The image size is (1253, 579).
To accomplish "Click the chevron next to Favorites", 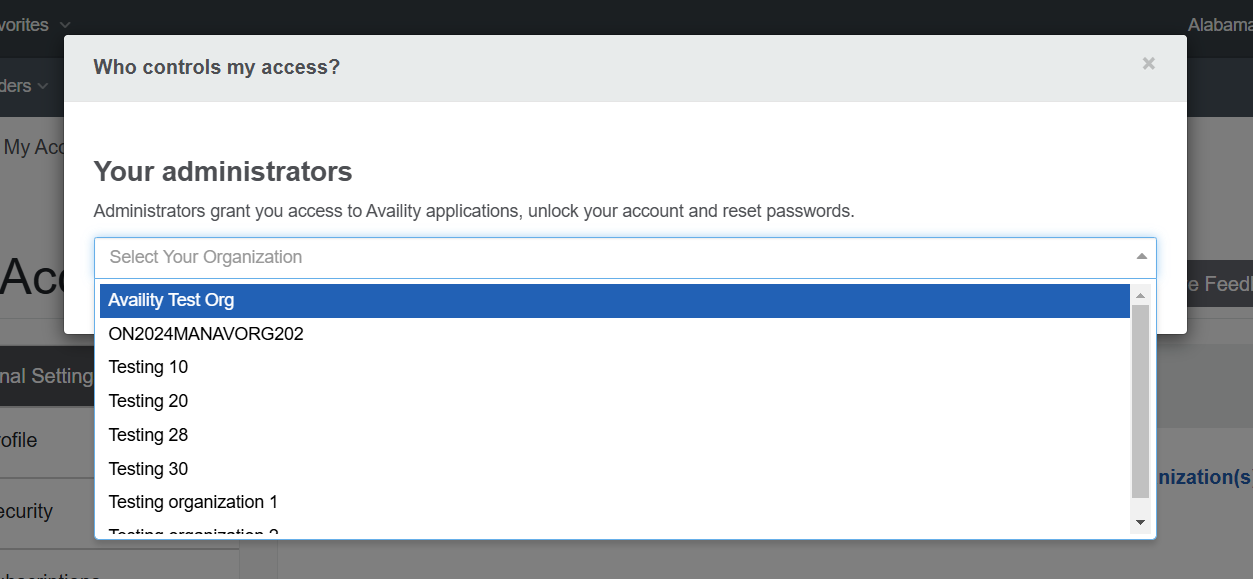I will tap(63, 24).
